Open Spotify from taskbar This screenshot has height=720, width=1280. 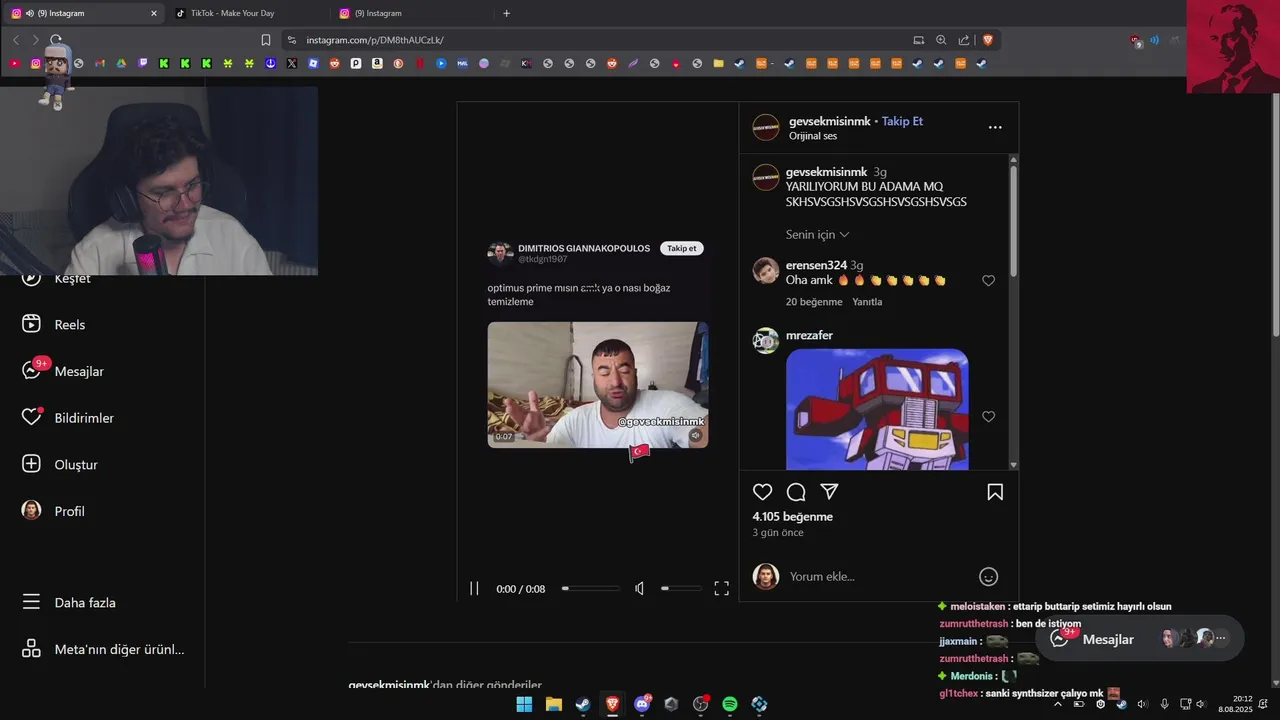[730, 704]
